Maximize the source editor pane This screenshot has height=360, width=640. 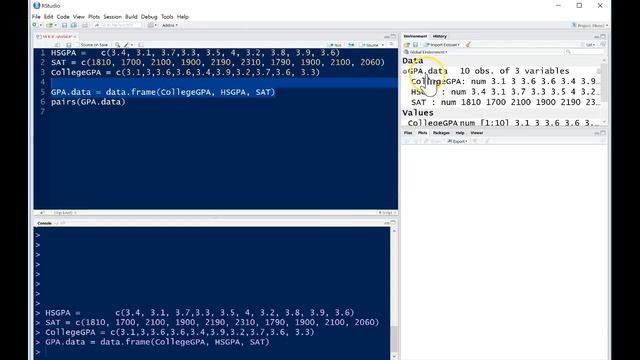click(x=393, y=37)
